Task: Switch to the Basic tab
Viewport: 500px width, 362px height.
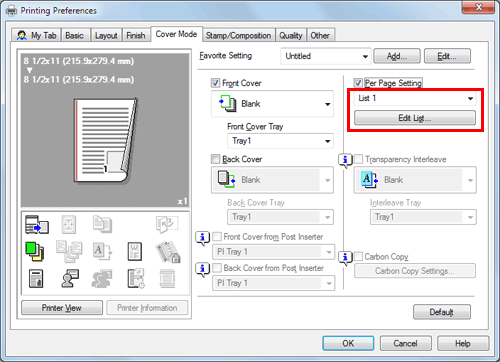Action: (x=74, y=35)
